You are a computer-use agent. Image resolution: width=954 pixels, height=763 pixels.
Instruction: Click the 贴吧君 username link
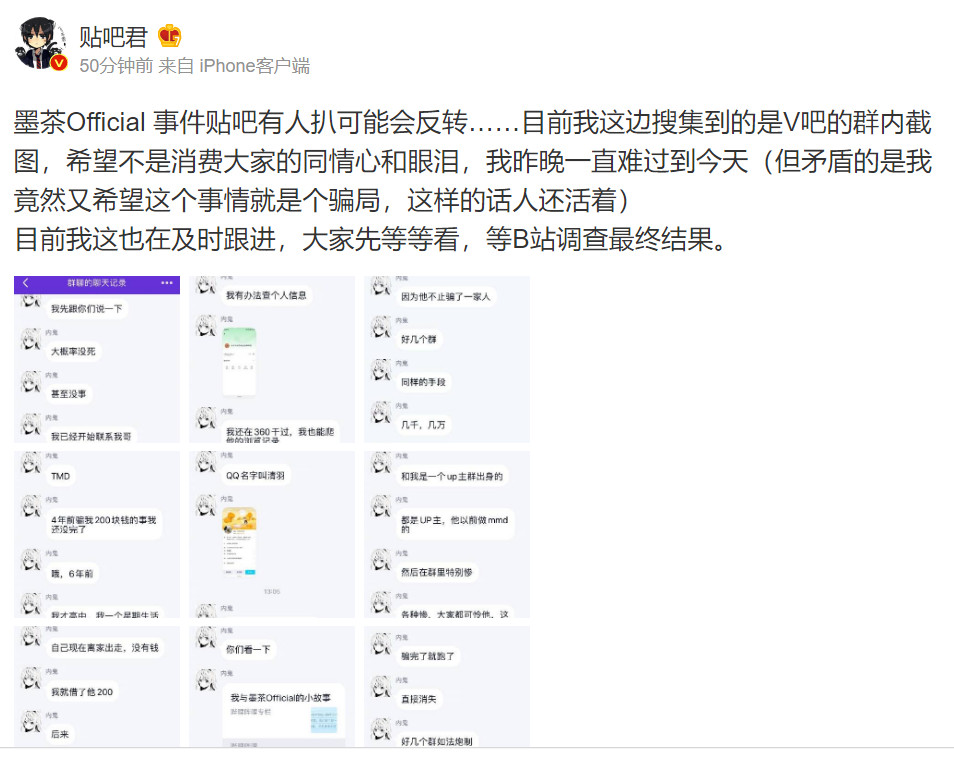coord(113,37)
